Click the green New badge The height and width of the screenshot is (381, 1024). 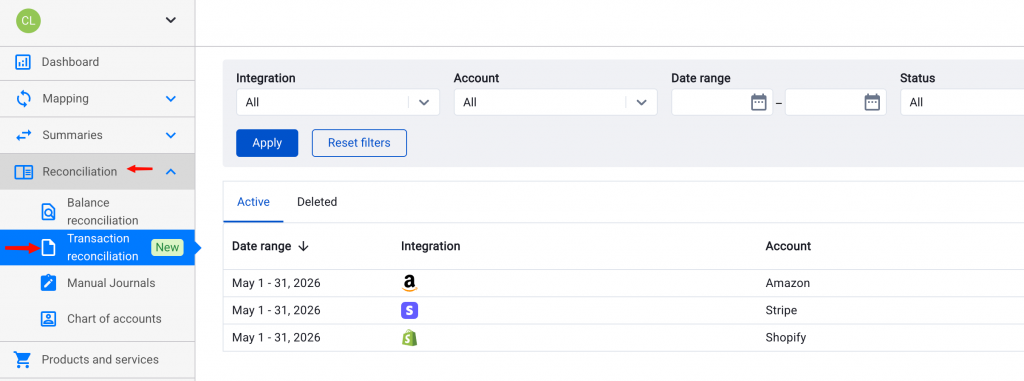pyautogui.click(x=167, y=247)
